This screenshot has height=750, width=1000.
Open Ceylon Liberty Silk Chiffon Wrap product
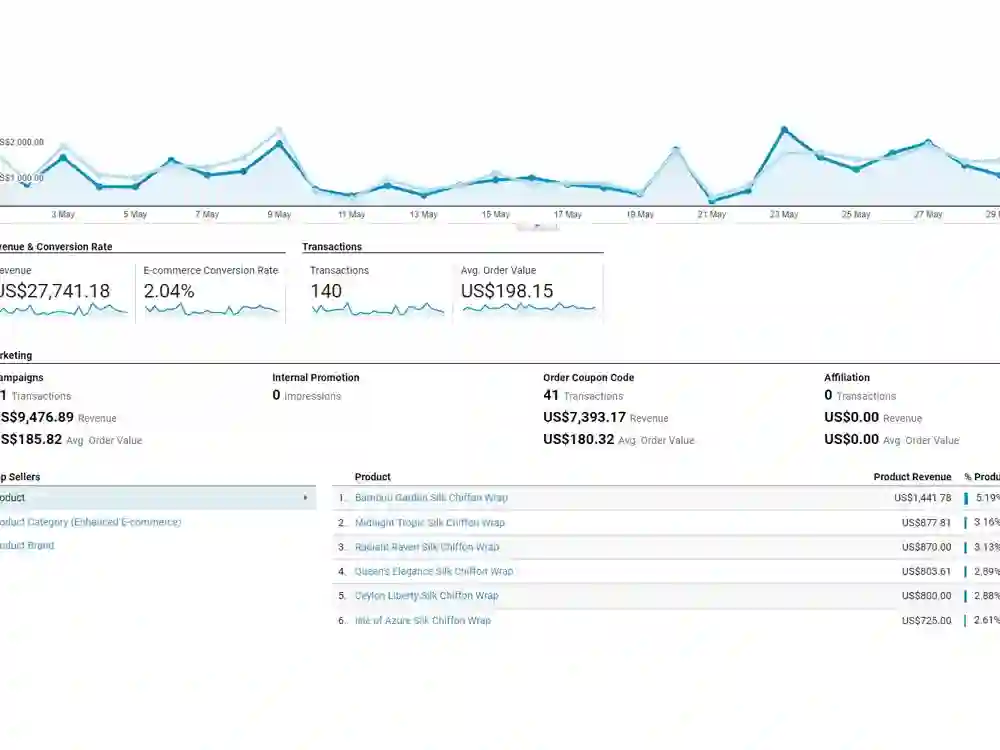point(427,595)
